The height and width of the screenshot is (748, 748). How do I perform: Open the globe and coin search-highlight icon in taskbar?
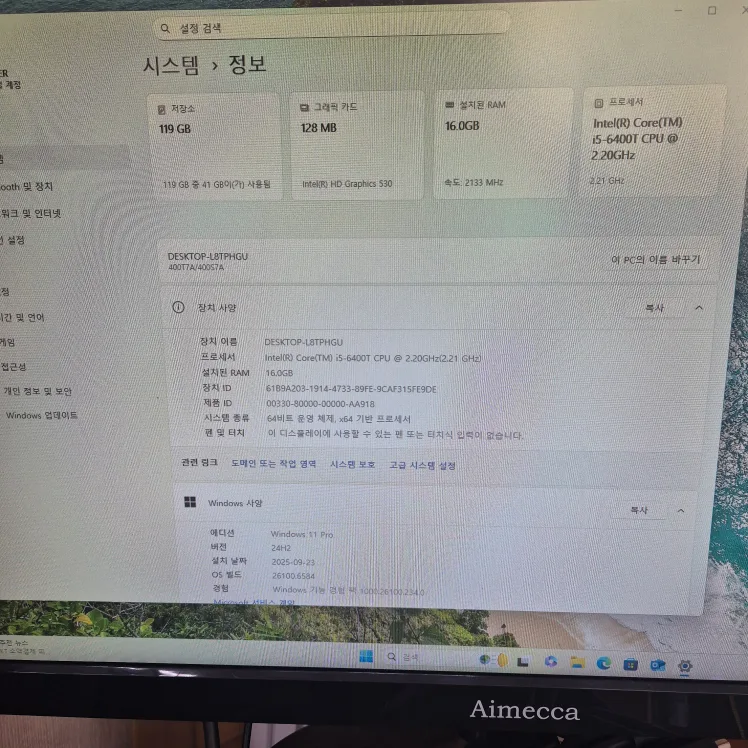[494, 660]
